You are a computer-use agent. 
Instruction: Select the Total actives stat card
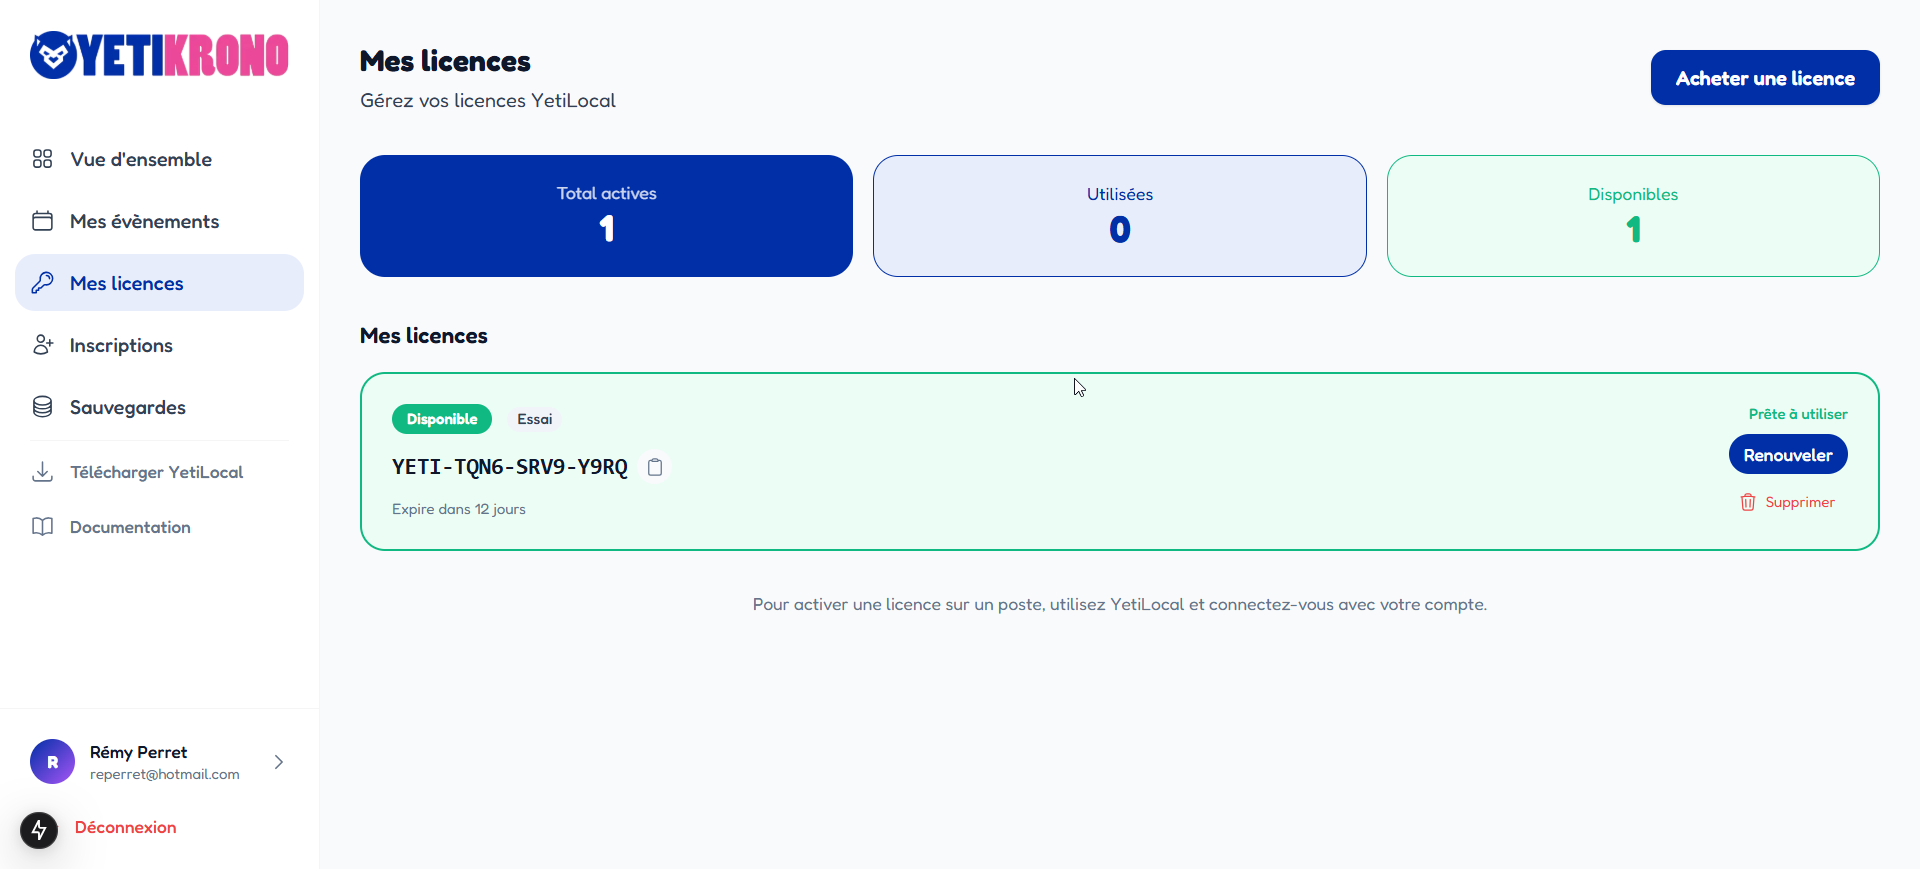click(606, 216)
